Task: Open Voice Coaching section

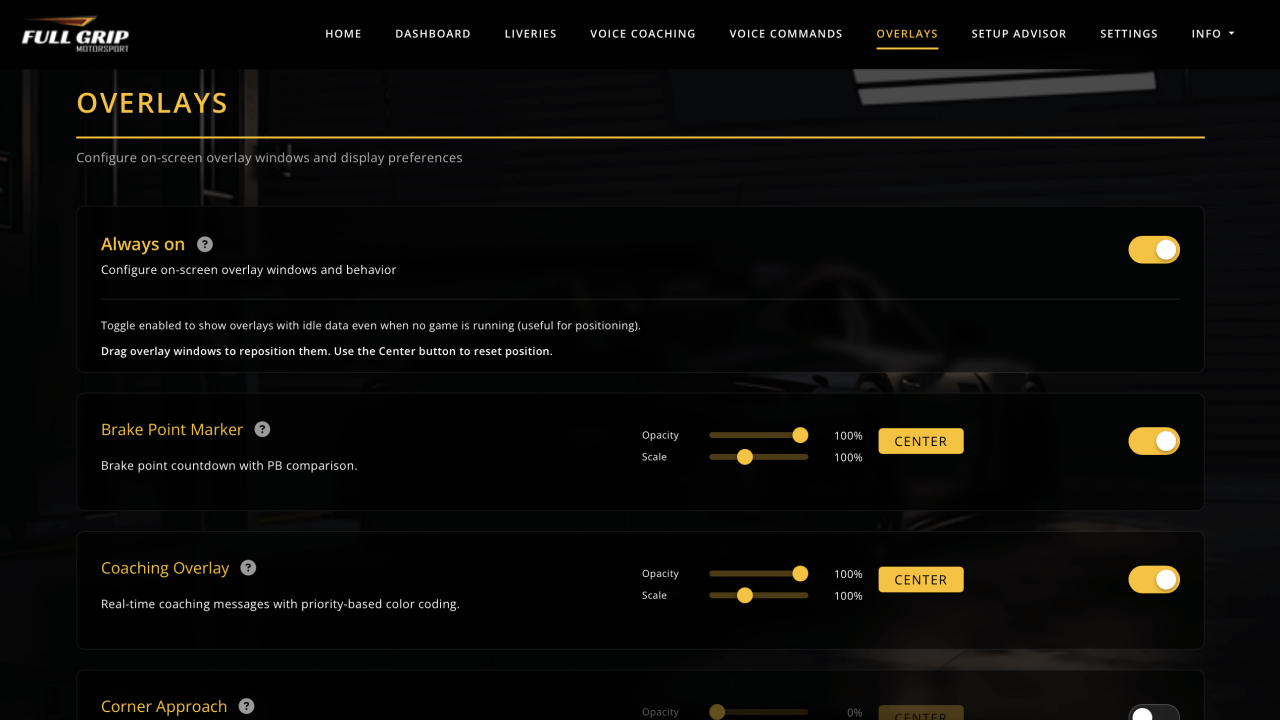Action: (642, 34)
